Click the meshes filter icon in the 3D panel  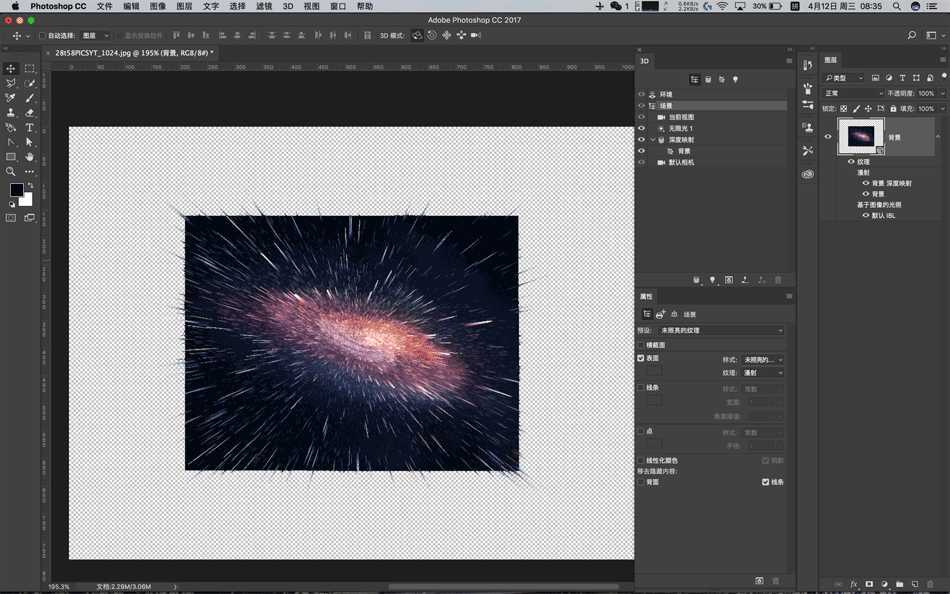pos(708,80)
